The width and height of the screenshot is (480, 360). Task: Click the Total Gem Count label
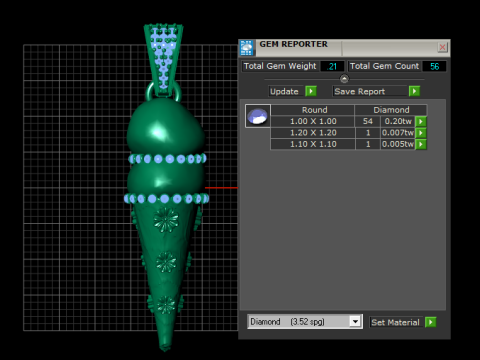[384, 66]
